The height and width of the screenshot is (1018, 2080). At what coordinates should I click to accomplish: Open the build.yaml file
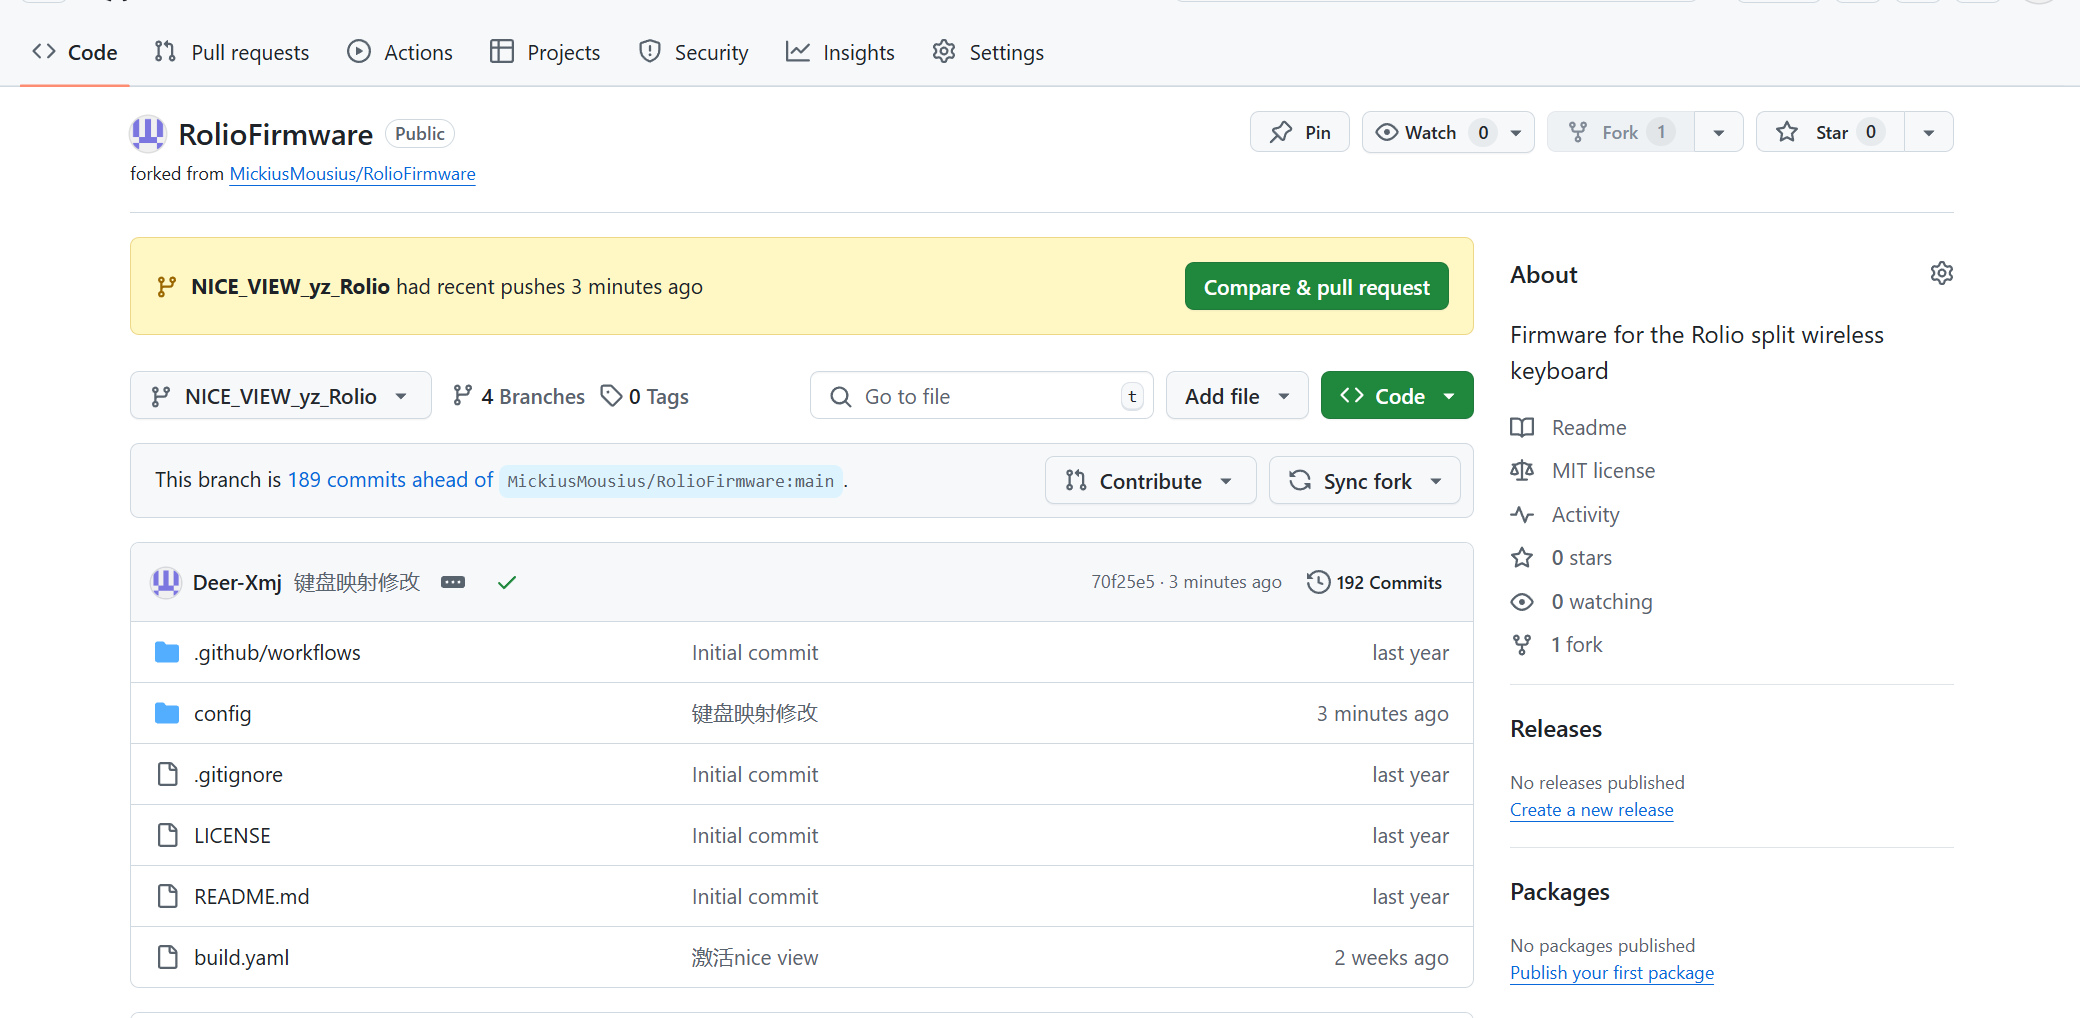[x=241, y=958]
